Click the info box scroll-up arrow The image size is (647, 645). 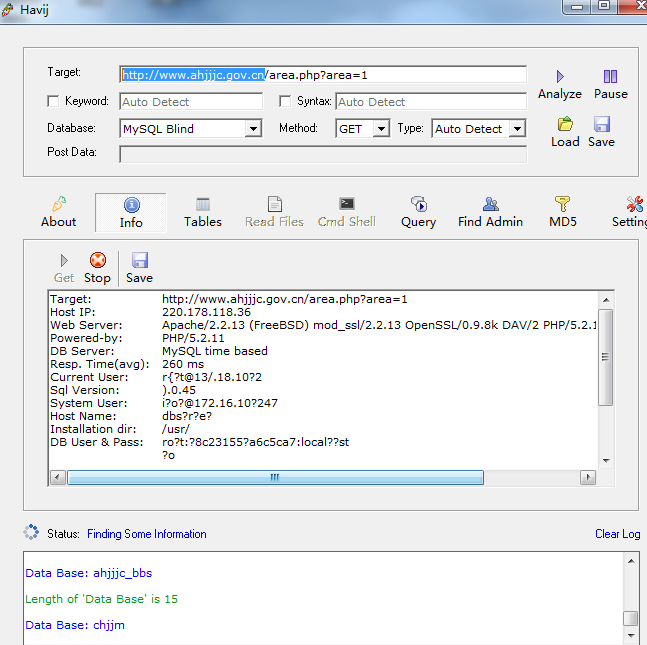[x=606, y=300]
